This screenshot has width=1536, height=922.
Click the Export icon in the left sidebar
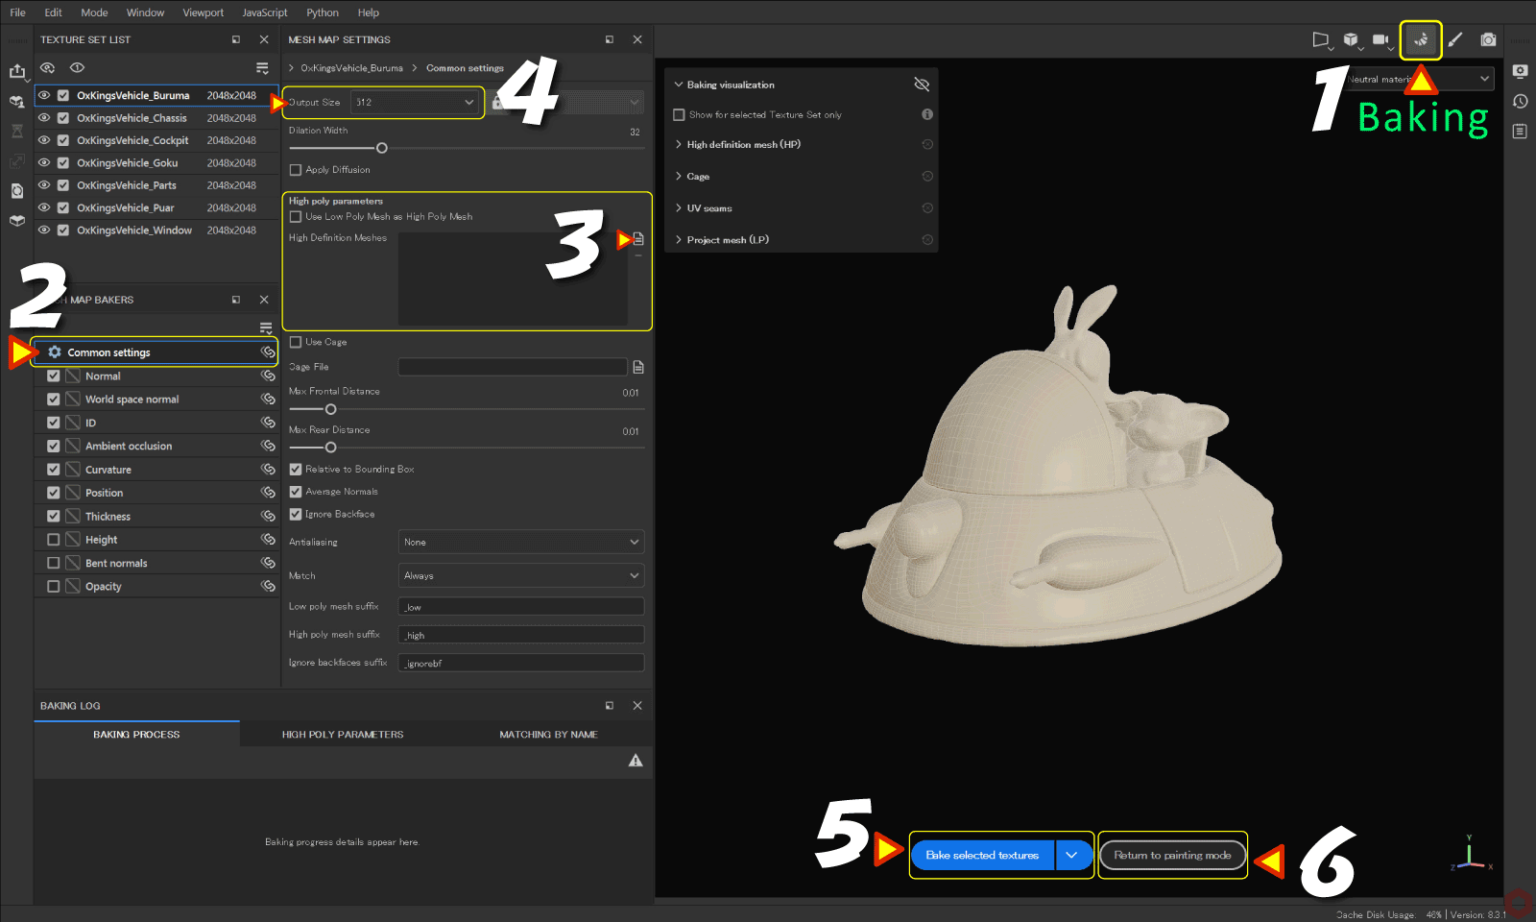[x=17, y=71]
